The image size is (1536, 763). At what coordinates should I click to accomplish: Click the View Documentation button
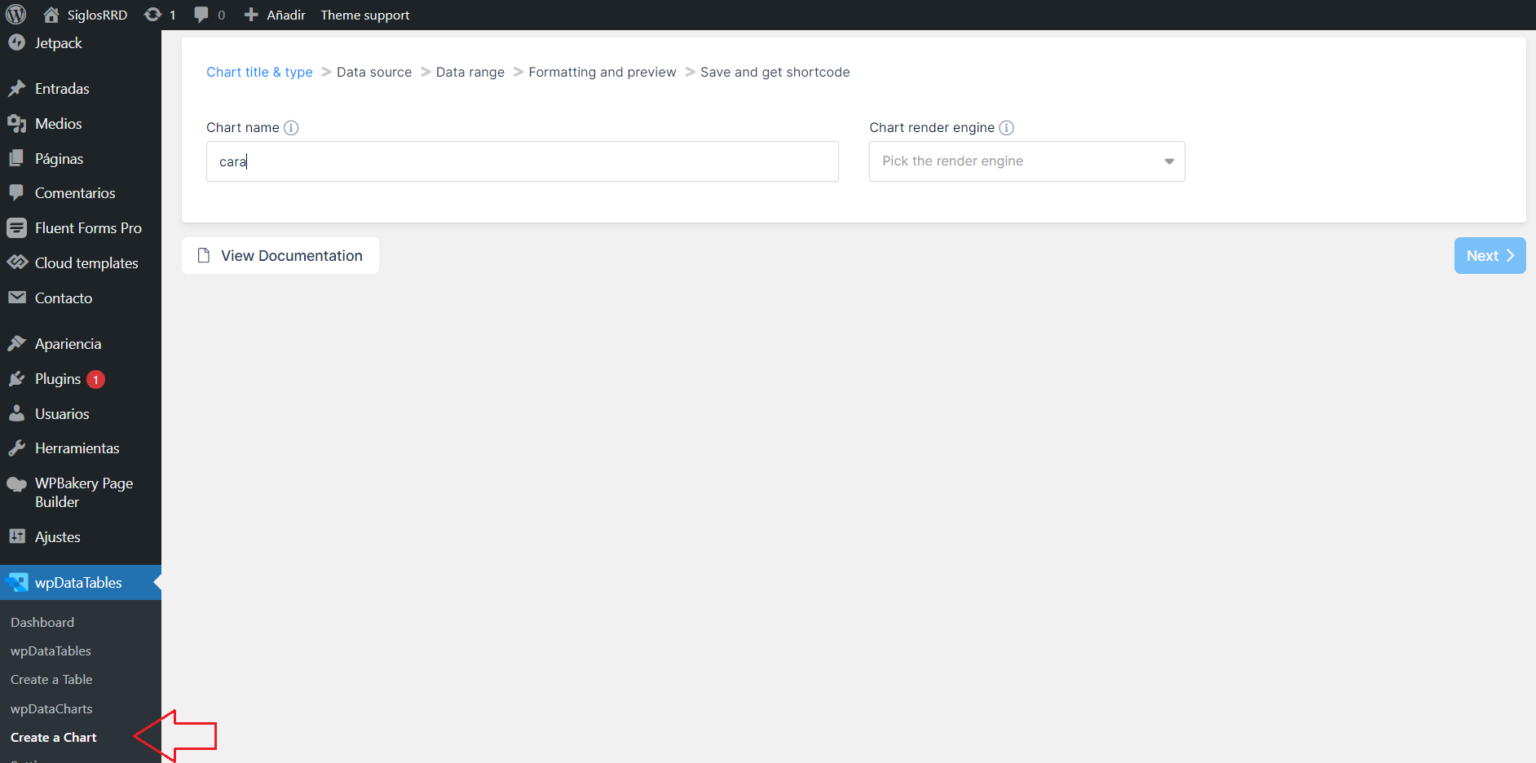[280, 256]
